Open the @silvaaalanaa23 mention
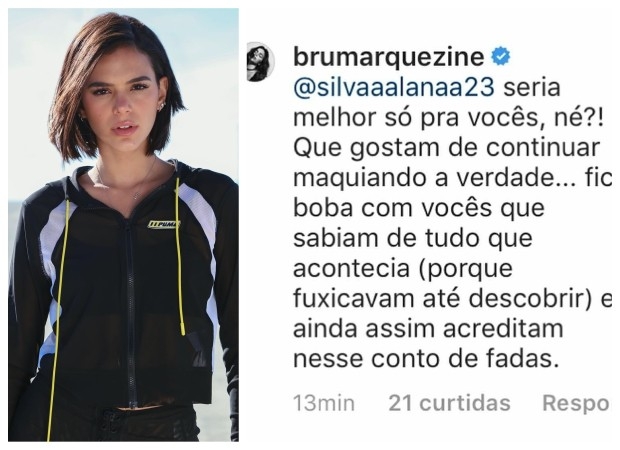The width and height of the screenshot is (620, 450). point(394,87)
